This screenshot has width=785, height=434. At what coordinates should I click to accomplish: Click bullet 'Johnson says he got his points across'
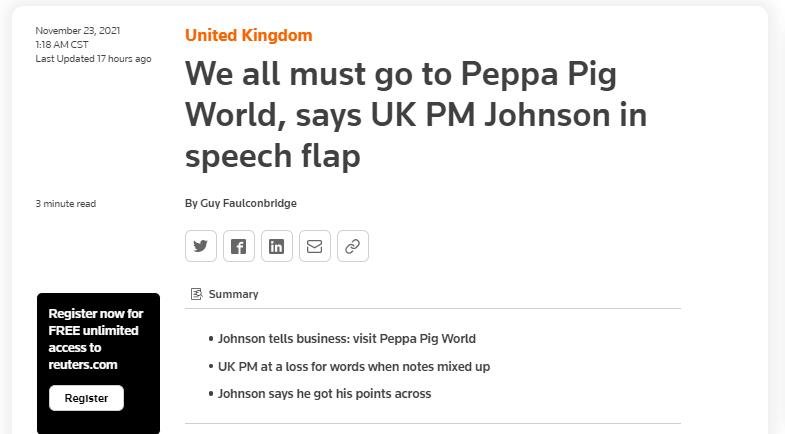[324, 393]
